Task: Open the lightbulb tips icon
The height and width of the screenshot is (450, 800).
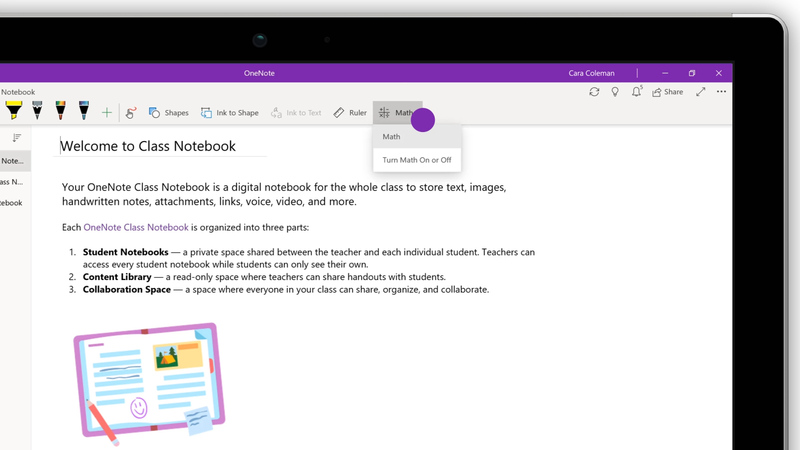Action: tap(616, 92)
